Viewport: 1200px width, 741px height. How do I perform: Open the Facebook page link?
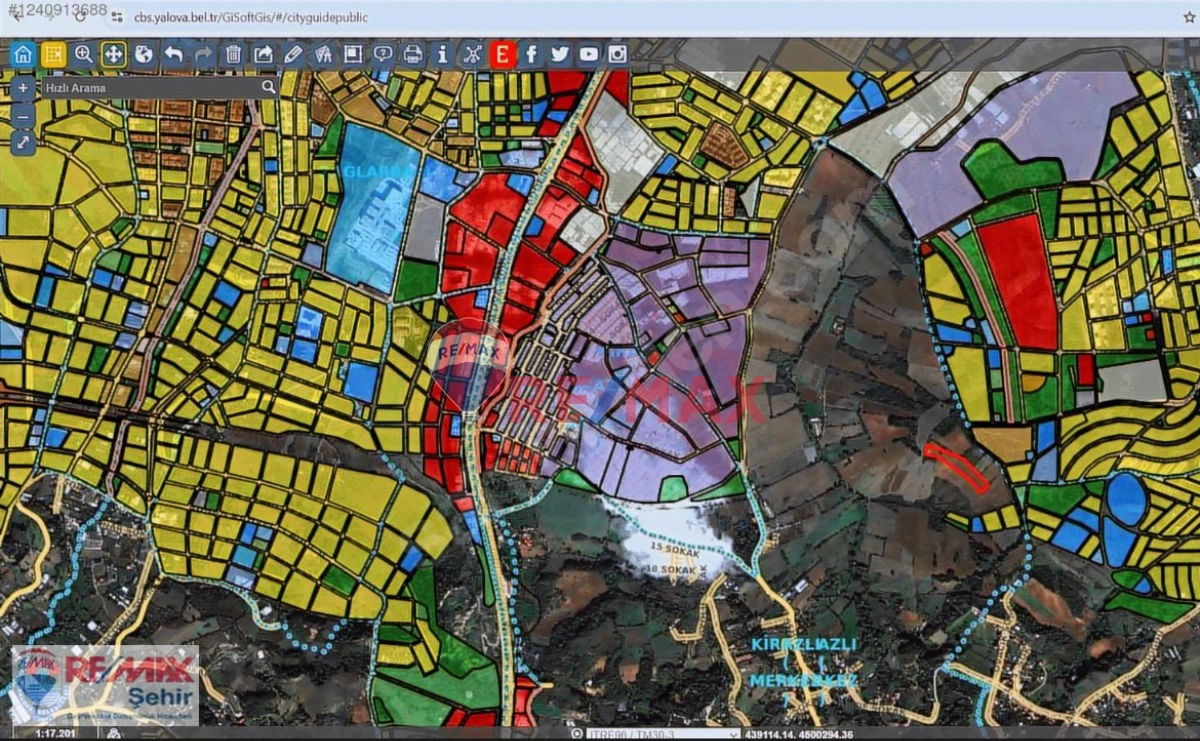tap(531, 54)
